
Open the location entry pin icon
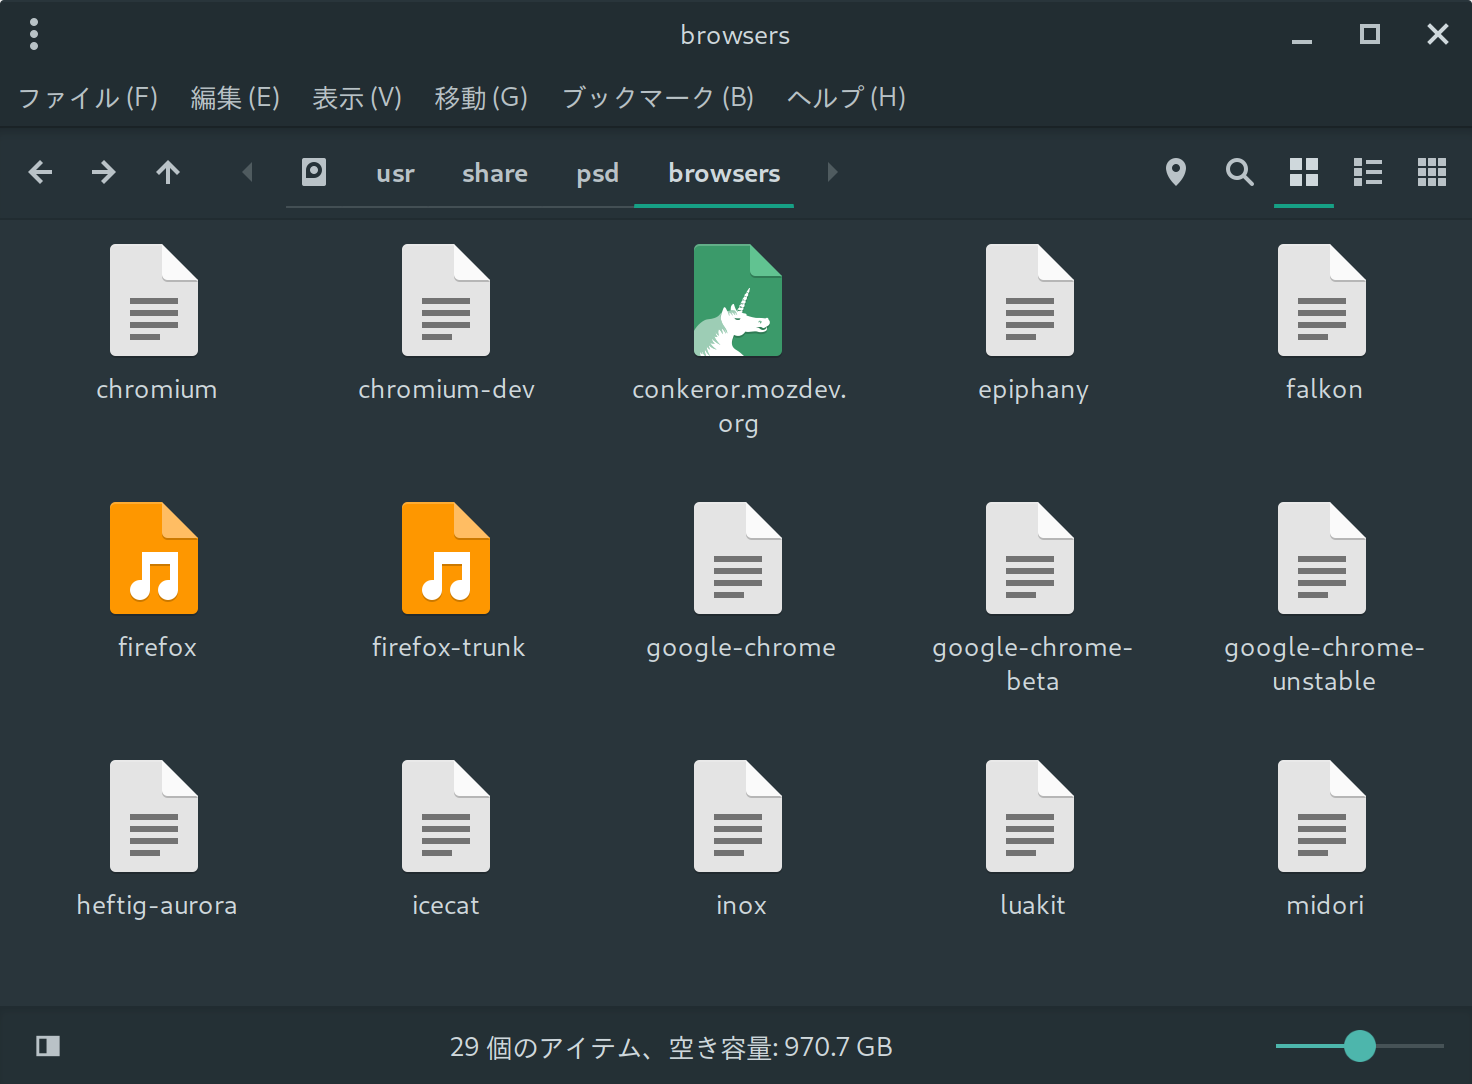(x=1176, y=172)
